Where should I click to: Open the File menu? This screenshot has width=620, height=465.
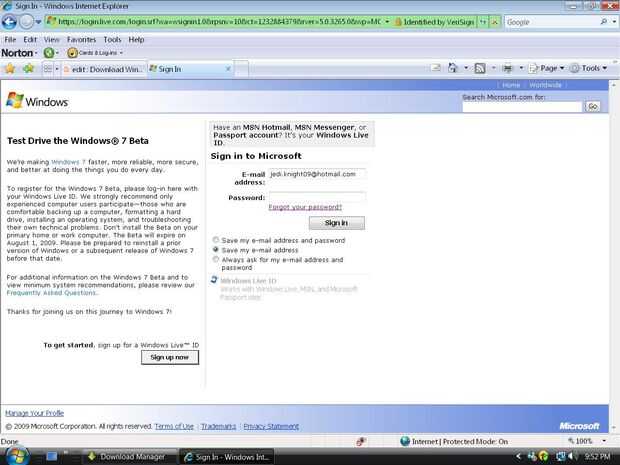coord(10,40)
